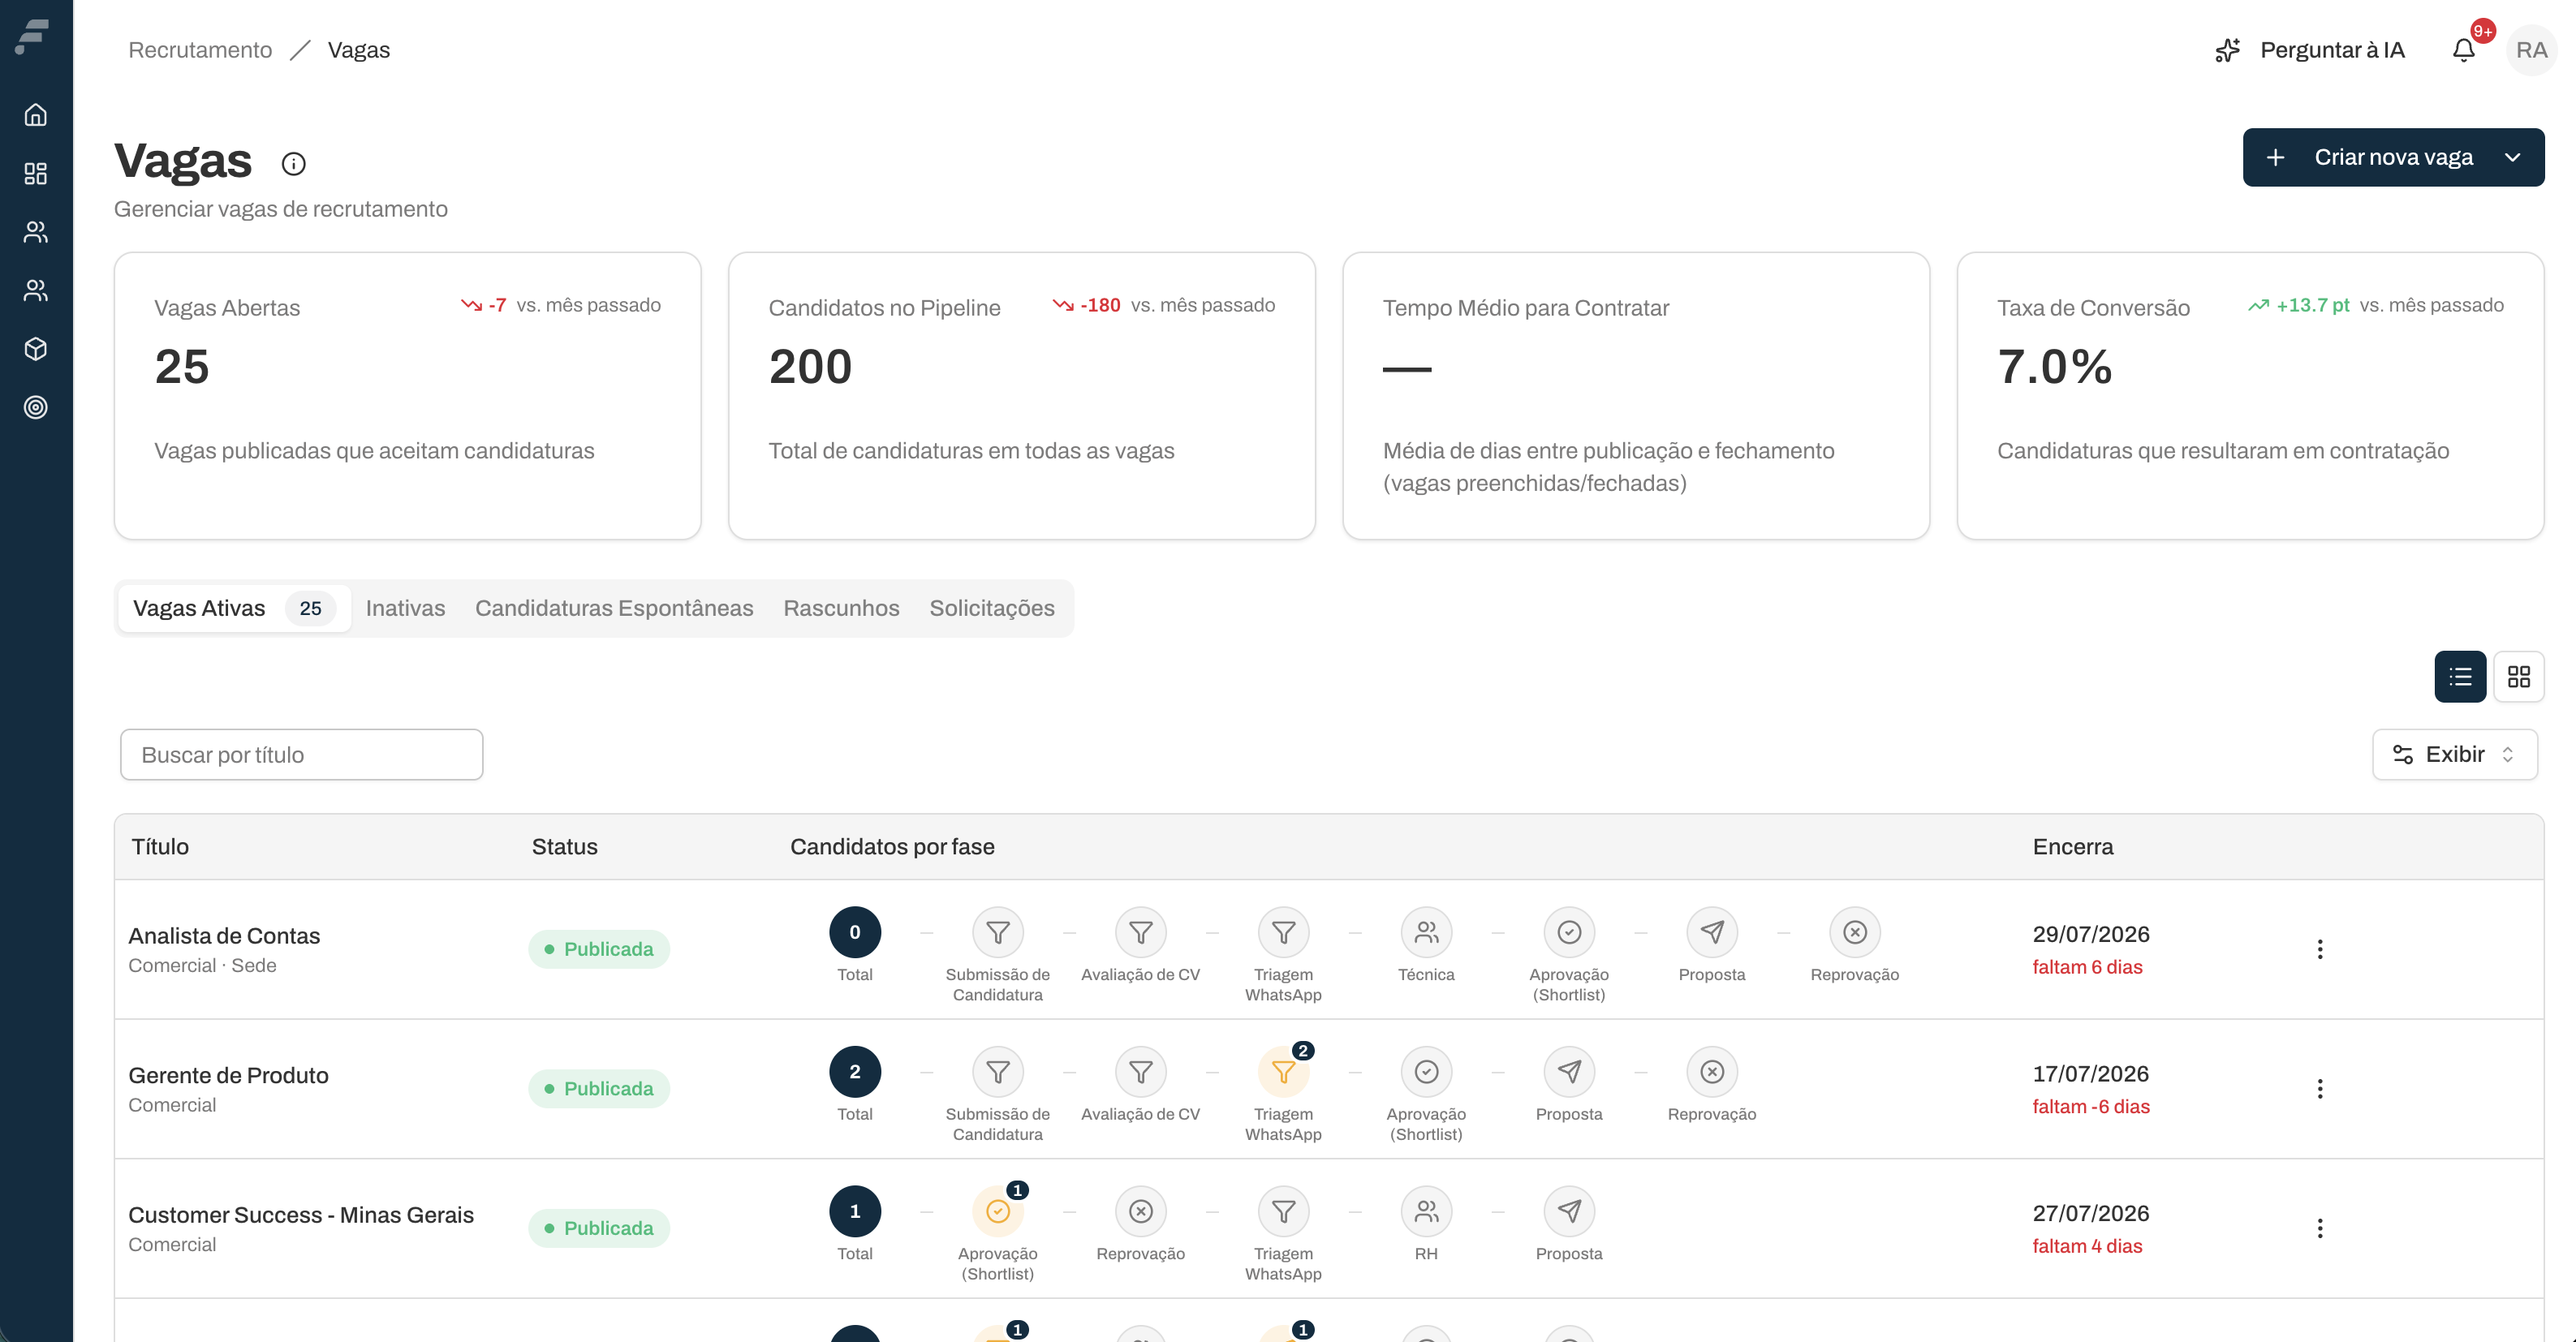Click Triagem WhatsApp stage for Customer Success row
This screenshot has height=1342, width=2576.
click(x=1284, y=1211)
